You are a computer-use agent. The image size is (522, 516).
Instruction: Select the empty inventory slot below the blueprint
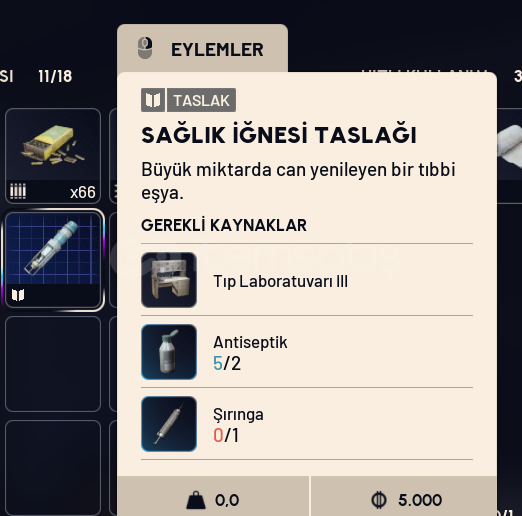pos(53,364)
